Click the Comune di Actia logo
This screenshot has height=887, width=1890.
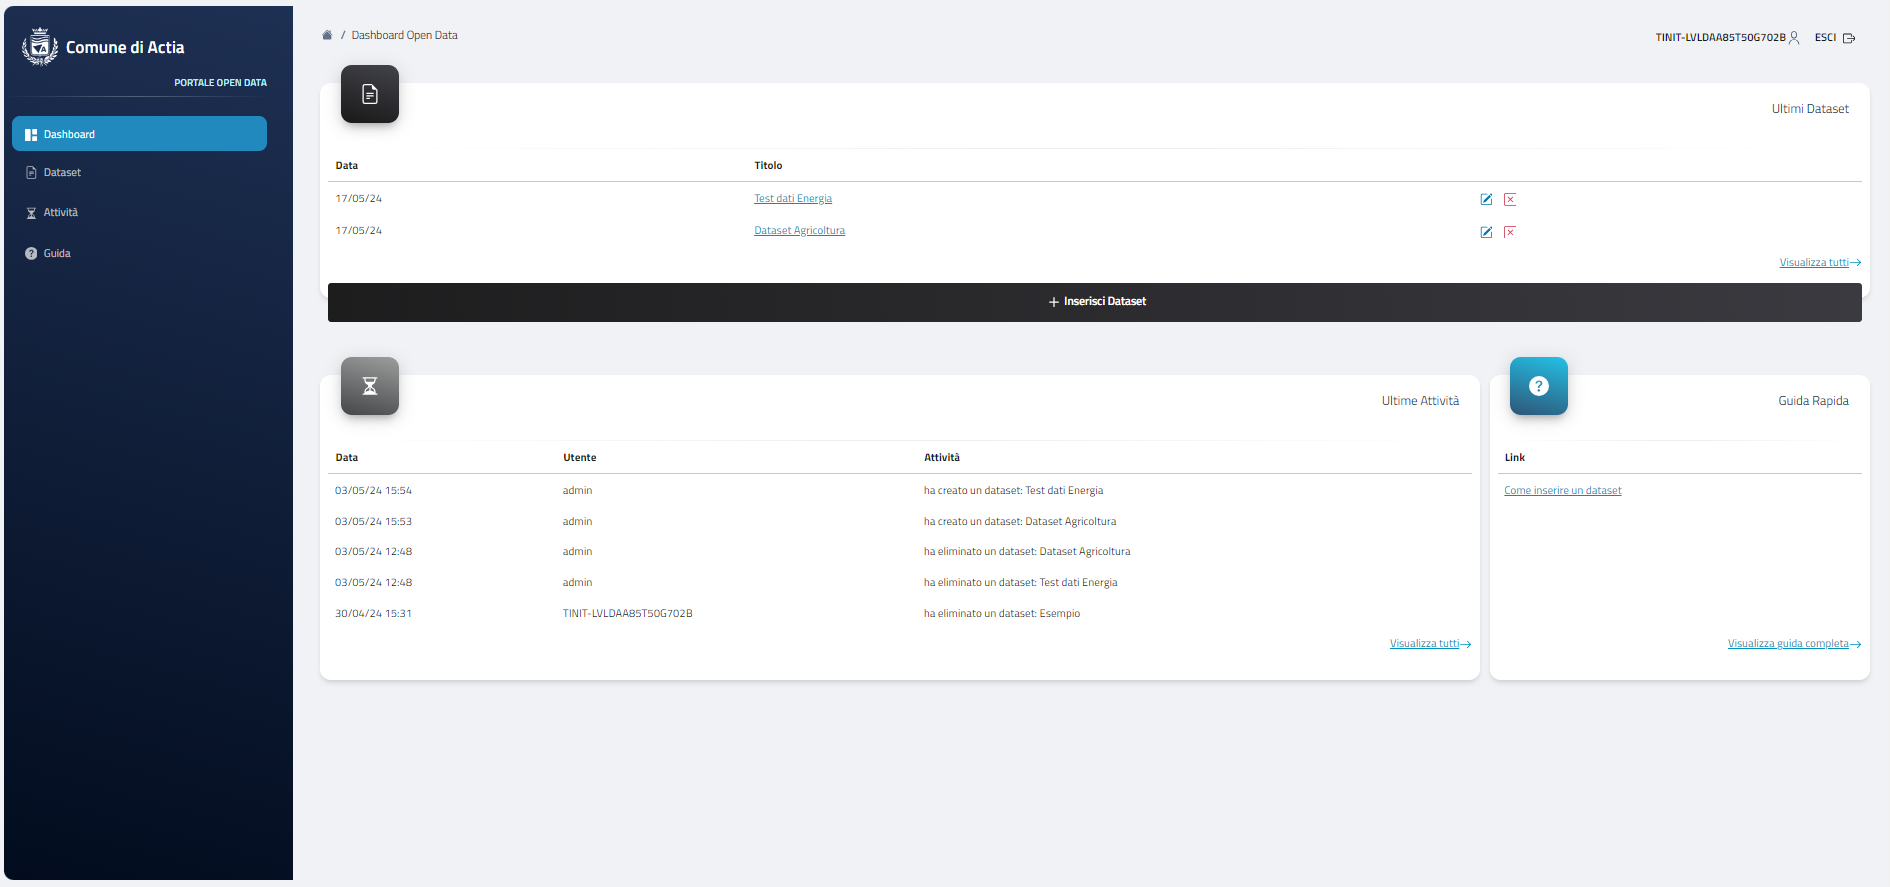coord(40,47)
